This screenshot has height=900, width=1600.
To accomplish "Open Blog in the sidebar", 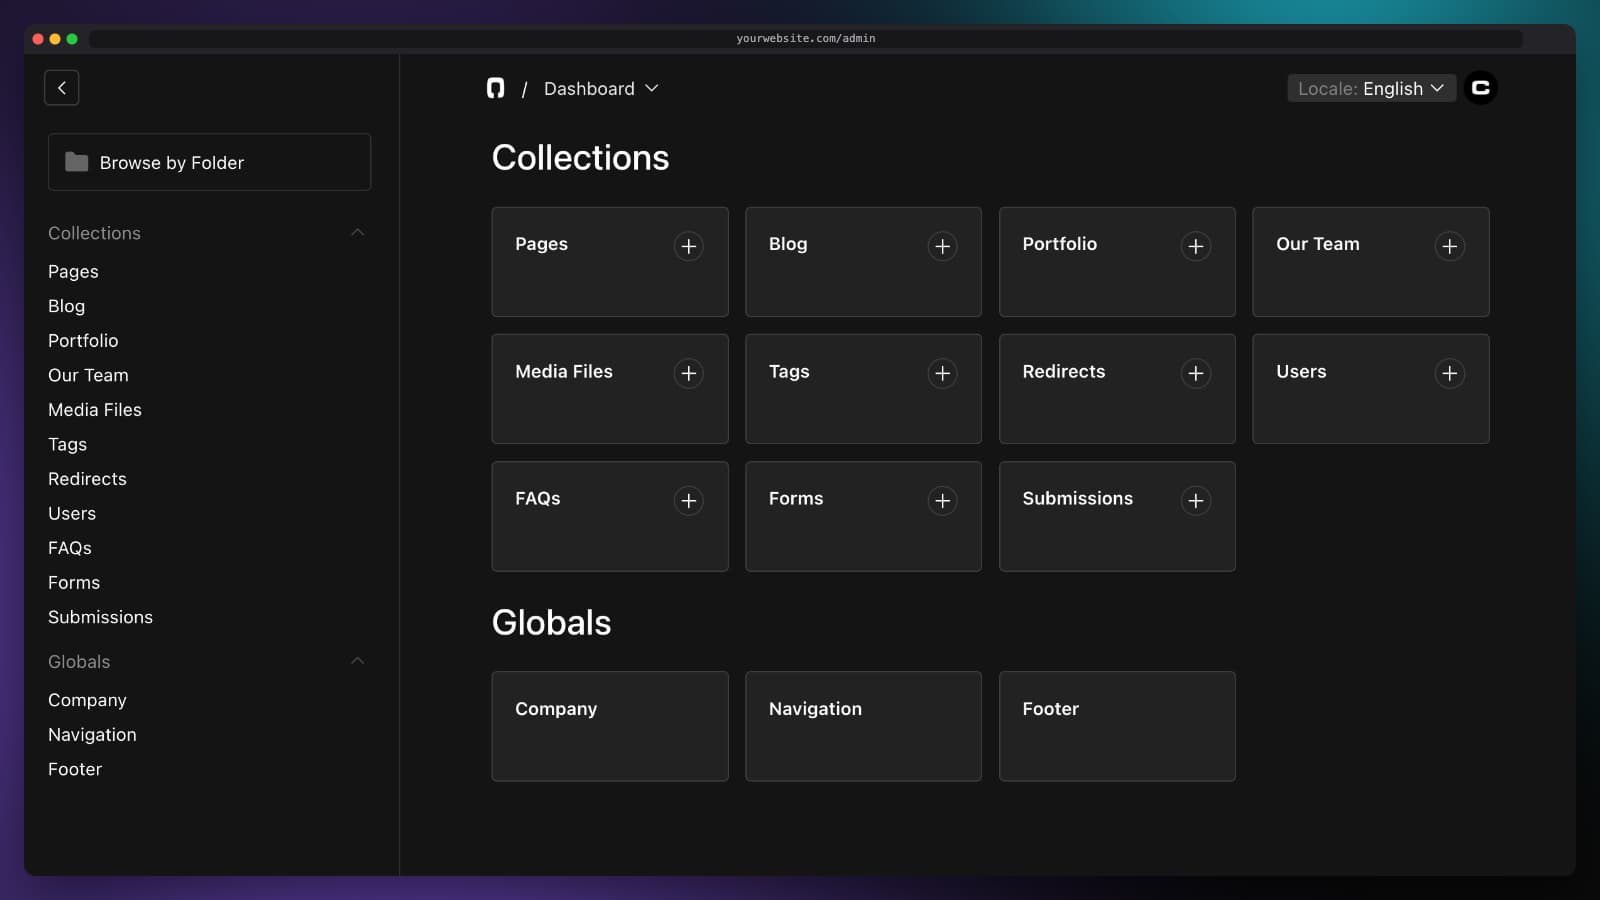I will click(66, 306).
